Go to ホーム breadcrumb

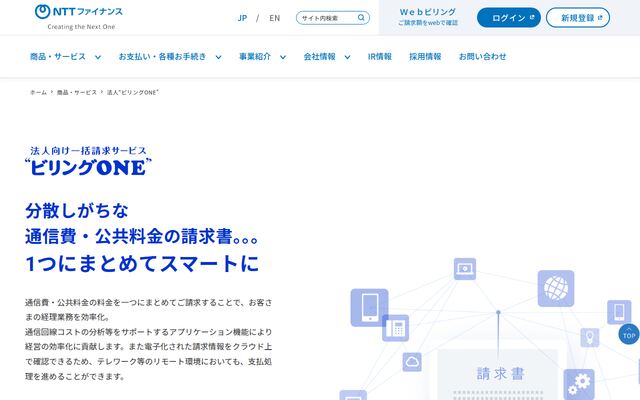pos(38,93)
